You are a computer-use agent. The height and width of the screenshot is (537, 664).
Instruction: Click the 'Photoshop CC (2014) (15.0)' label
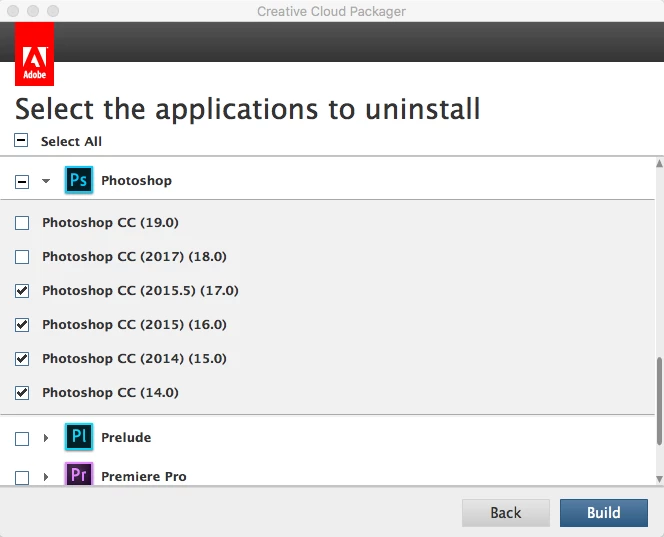pos(134,358)
